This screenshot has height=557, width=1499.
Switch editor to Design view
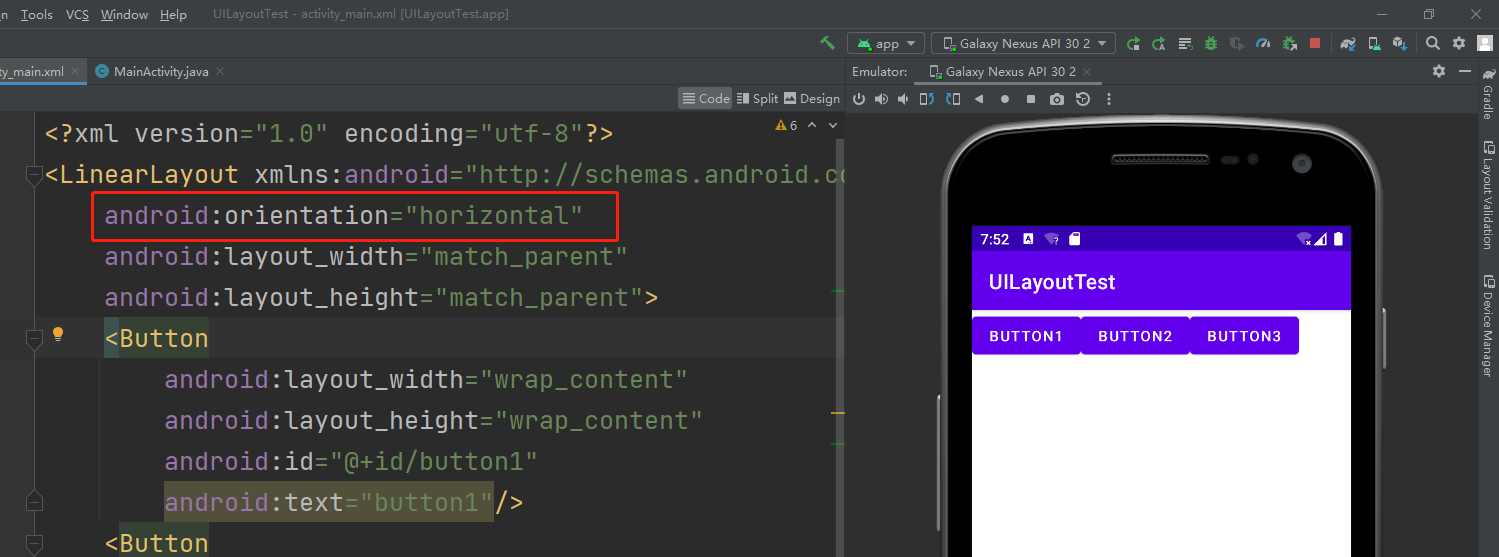click(812, 98)
